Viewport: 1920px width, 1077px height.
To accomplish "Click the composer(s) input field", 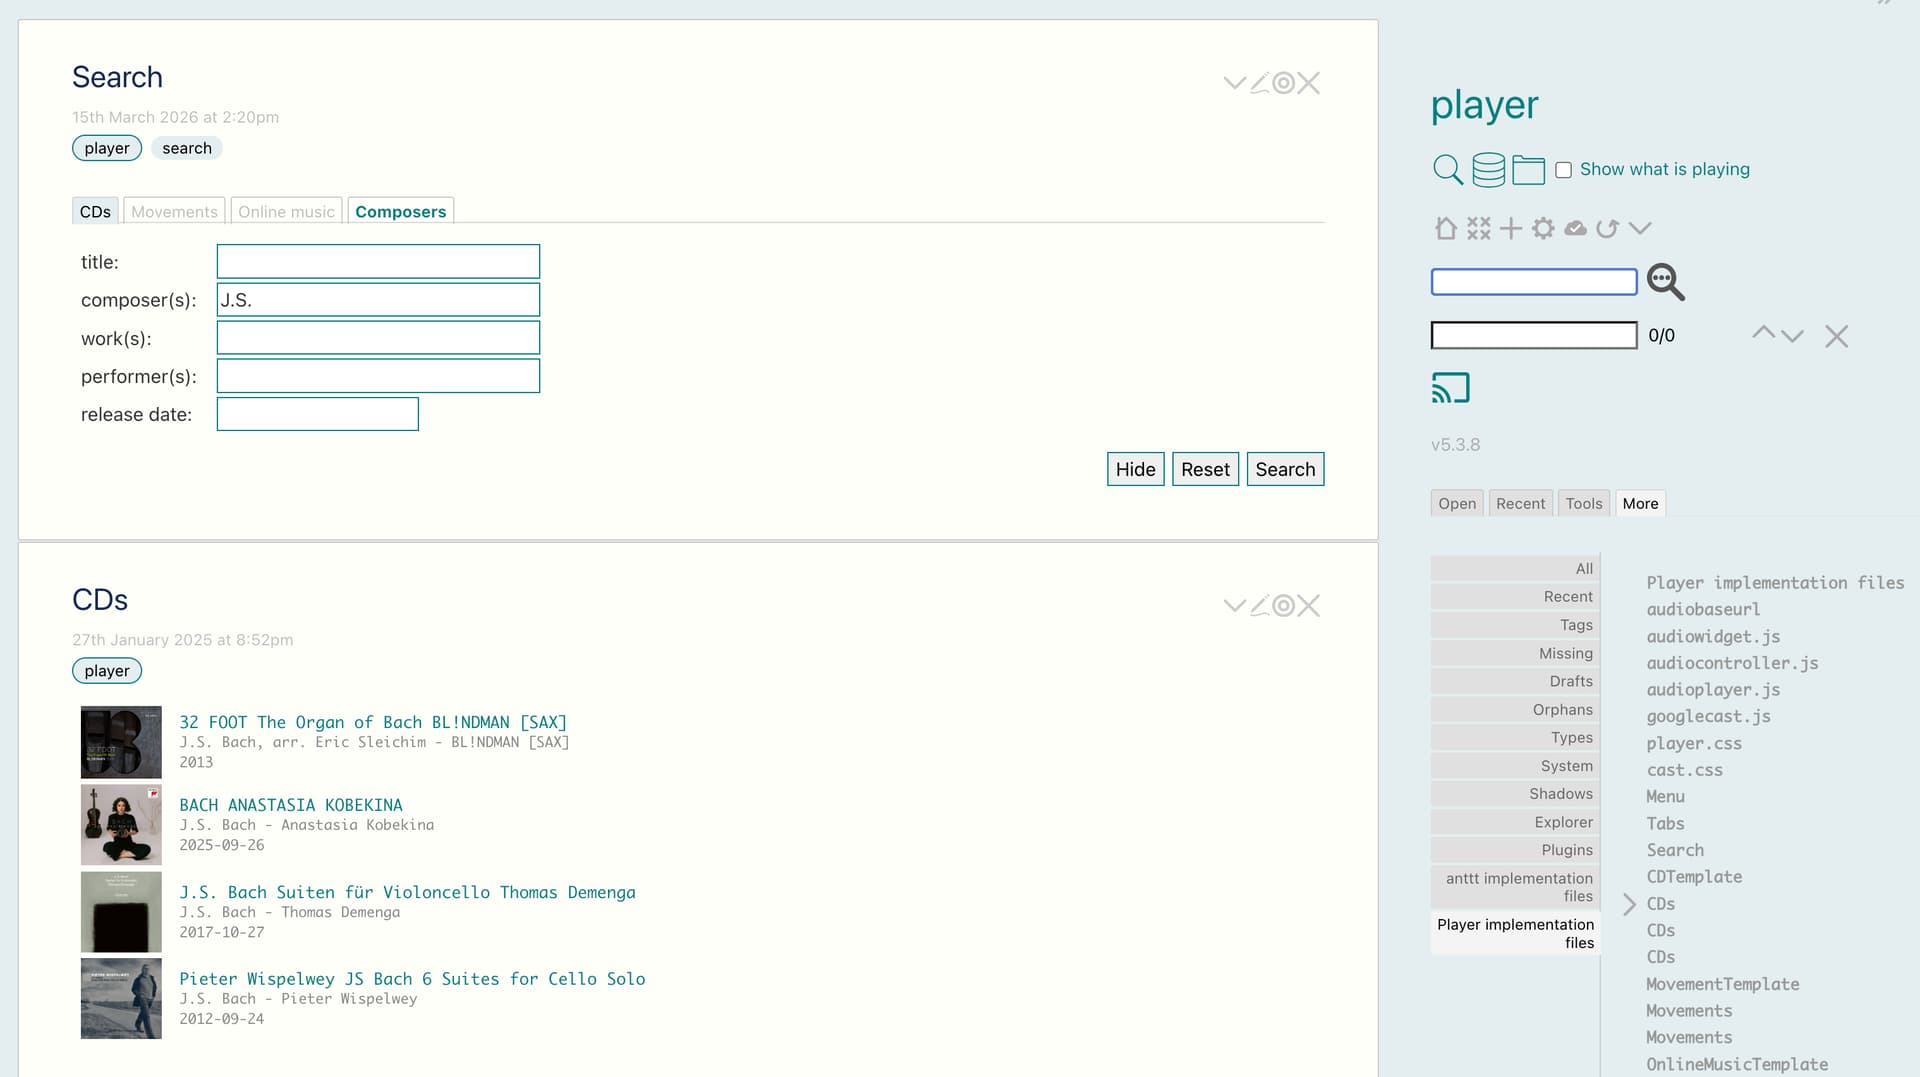I will point(378,300).
